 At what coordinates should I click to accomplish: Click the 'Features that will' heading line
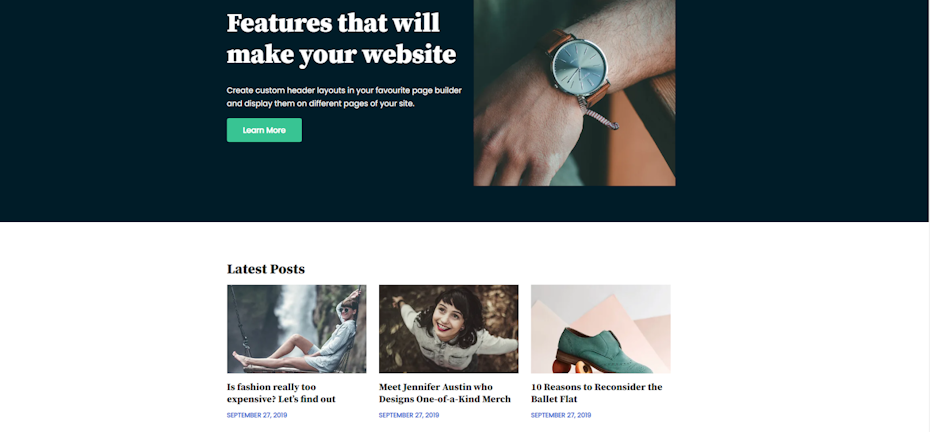(x=333, y=23)
